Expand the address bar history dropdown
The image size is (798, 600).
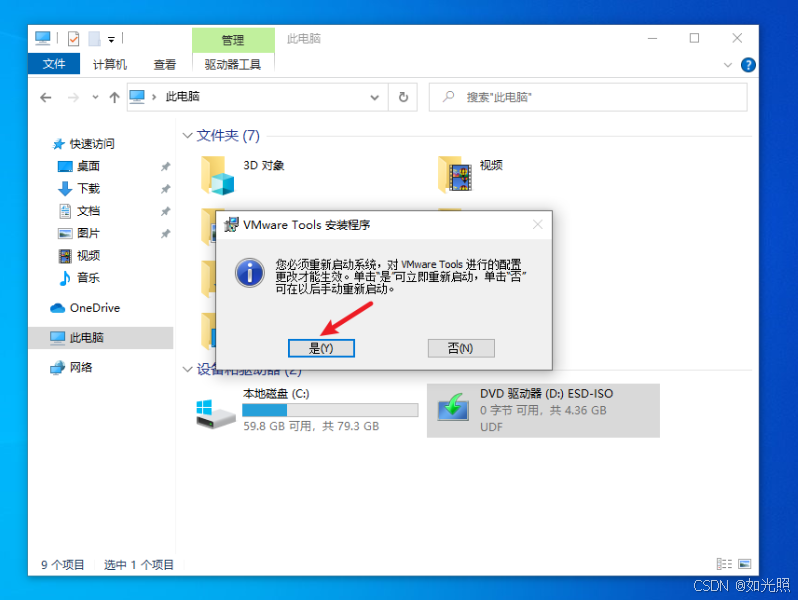coord(375,97)
